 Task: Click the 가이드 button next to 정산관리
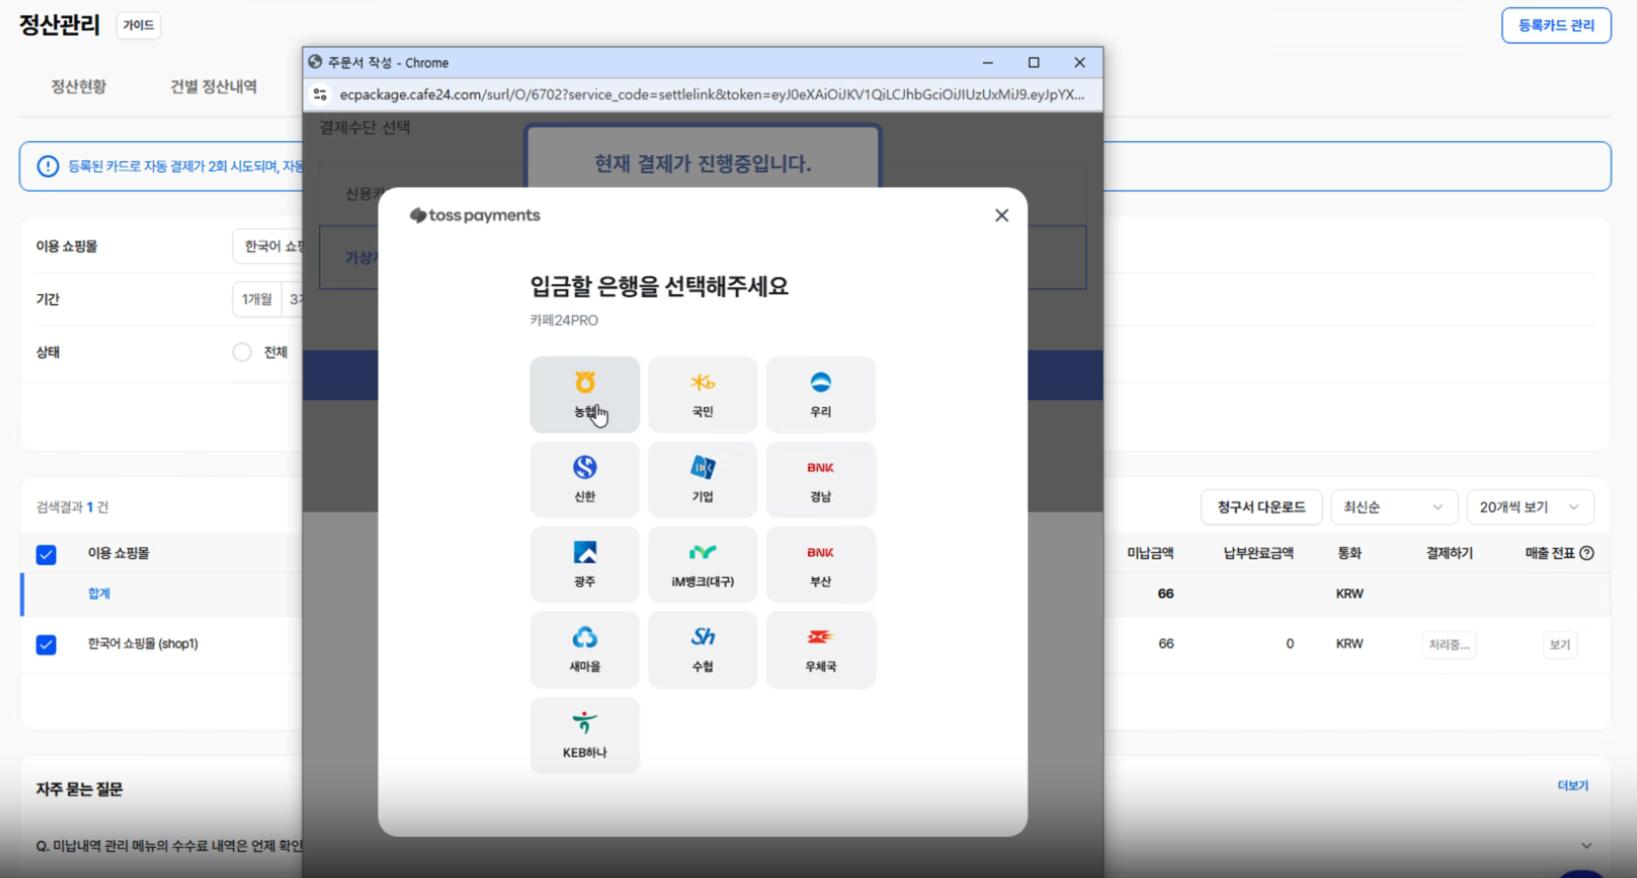tap(138, 25)
